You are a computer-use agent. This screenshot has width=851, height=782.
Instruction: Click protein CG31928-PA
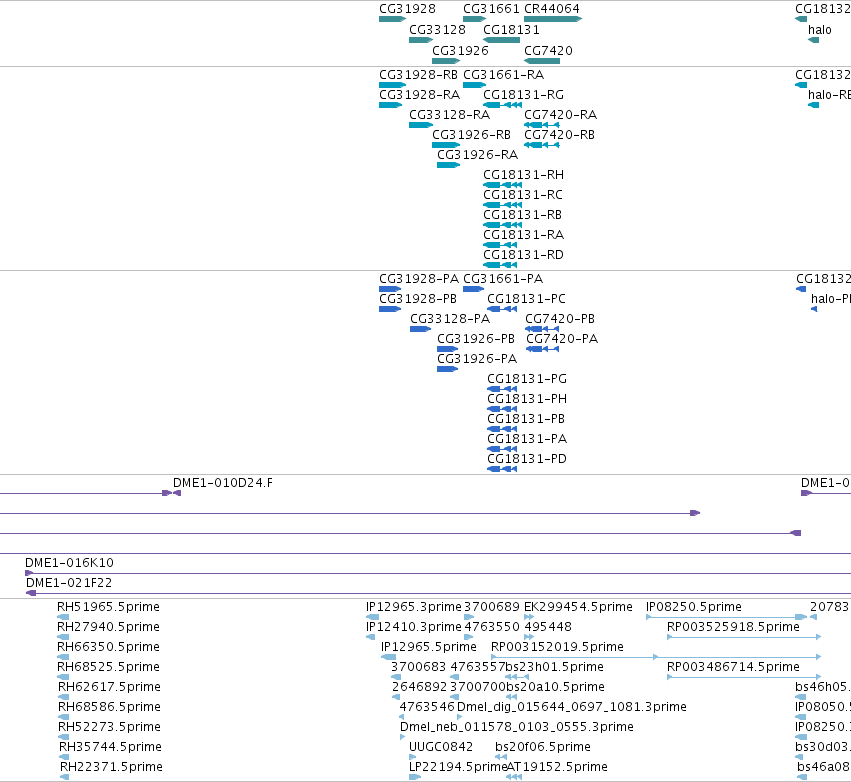tap(390, 289)
